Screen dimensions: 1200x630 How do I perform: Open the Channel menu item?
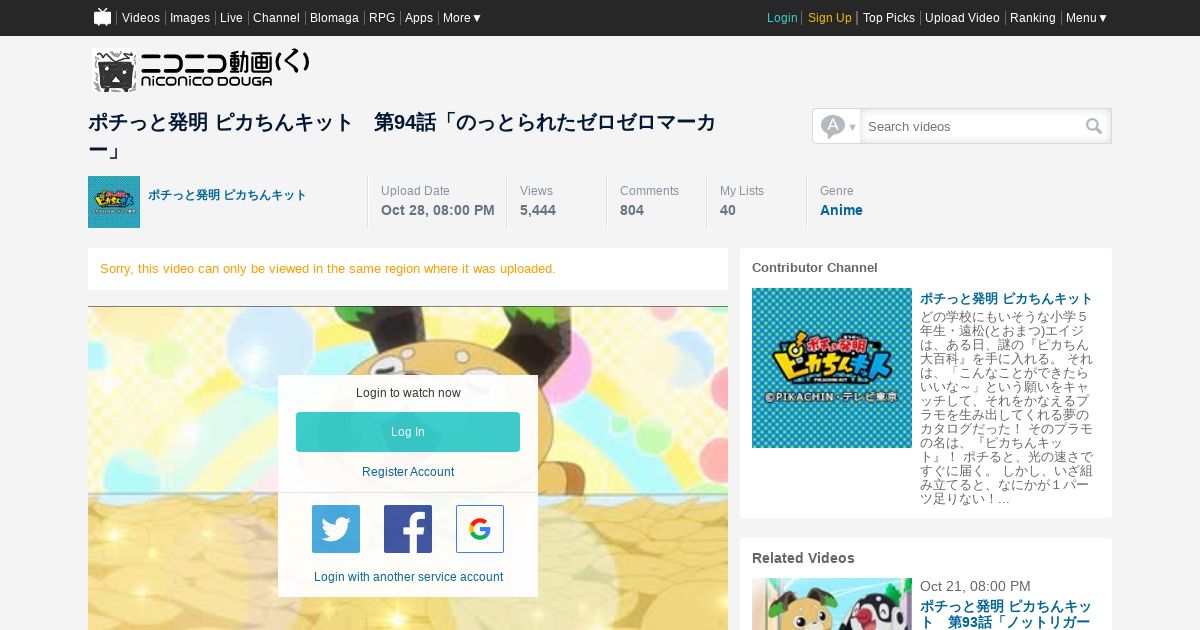[276, 18]
